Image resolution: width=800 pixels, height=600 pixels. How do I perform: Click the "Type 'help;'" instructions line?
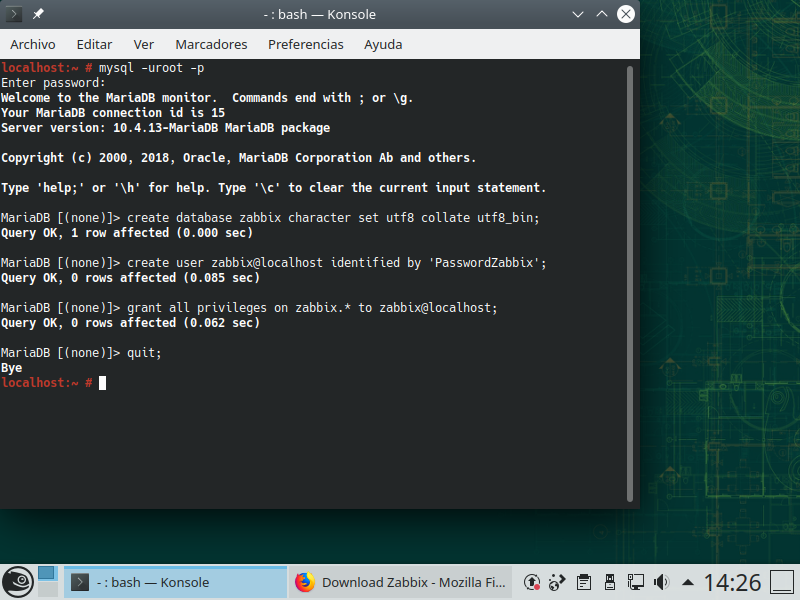coord(273,188)
